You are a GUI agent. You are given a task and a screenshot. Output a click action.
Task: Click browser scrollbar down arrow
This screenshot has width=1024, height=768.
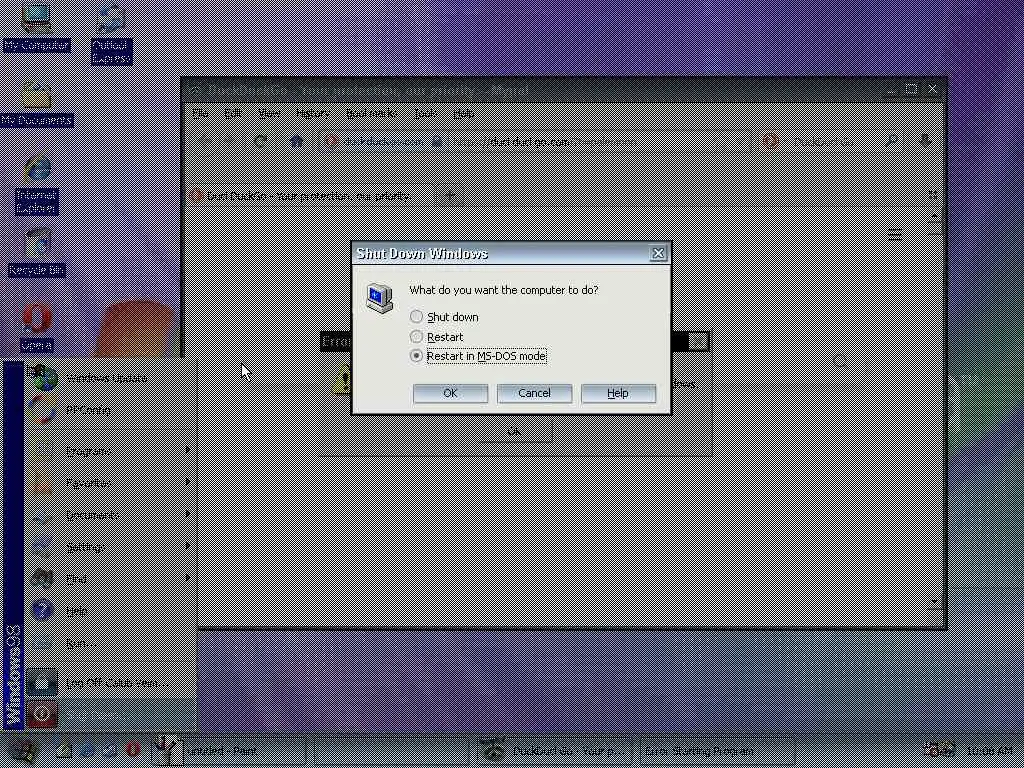(x=935, y=601)
